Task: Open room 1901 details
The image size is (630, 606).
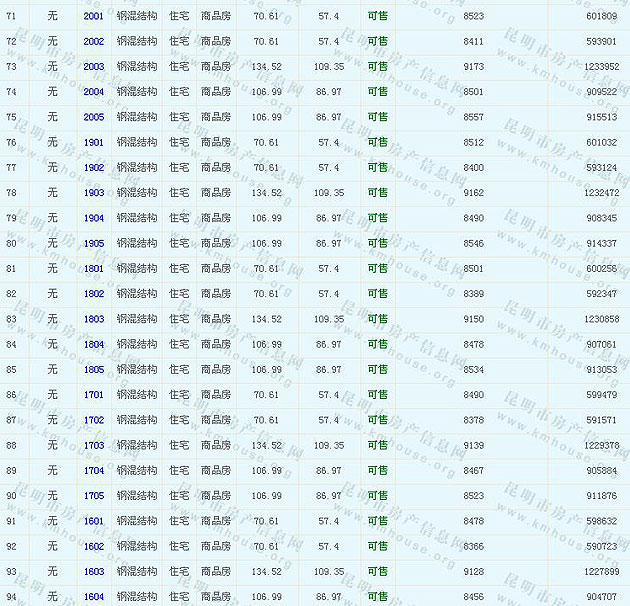Action: 93,142
